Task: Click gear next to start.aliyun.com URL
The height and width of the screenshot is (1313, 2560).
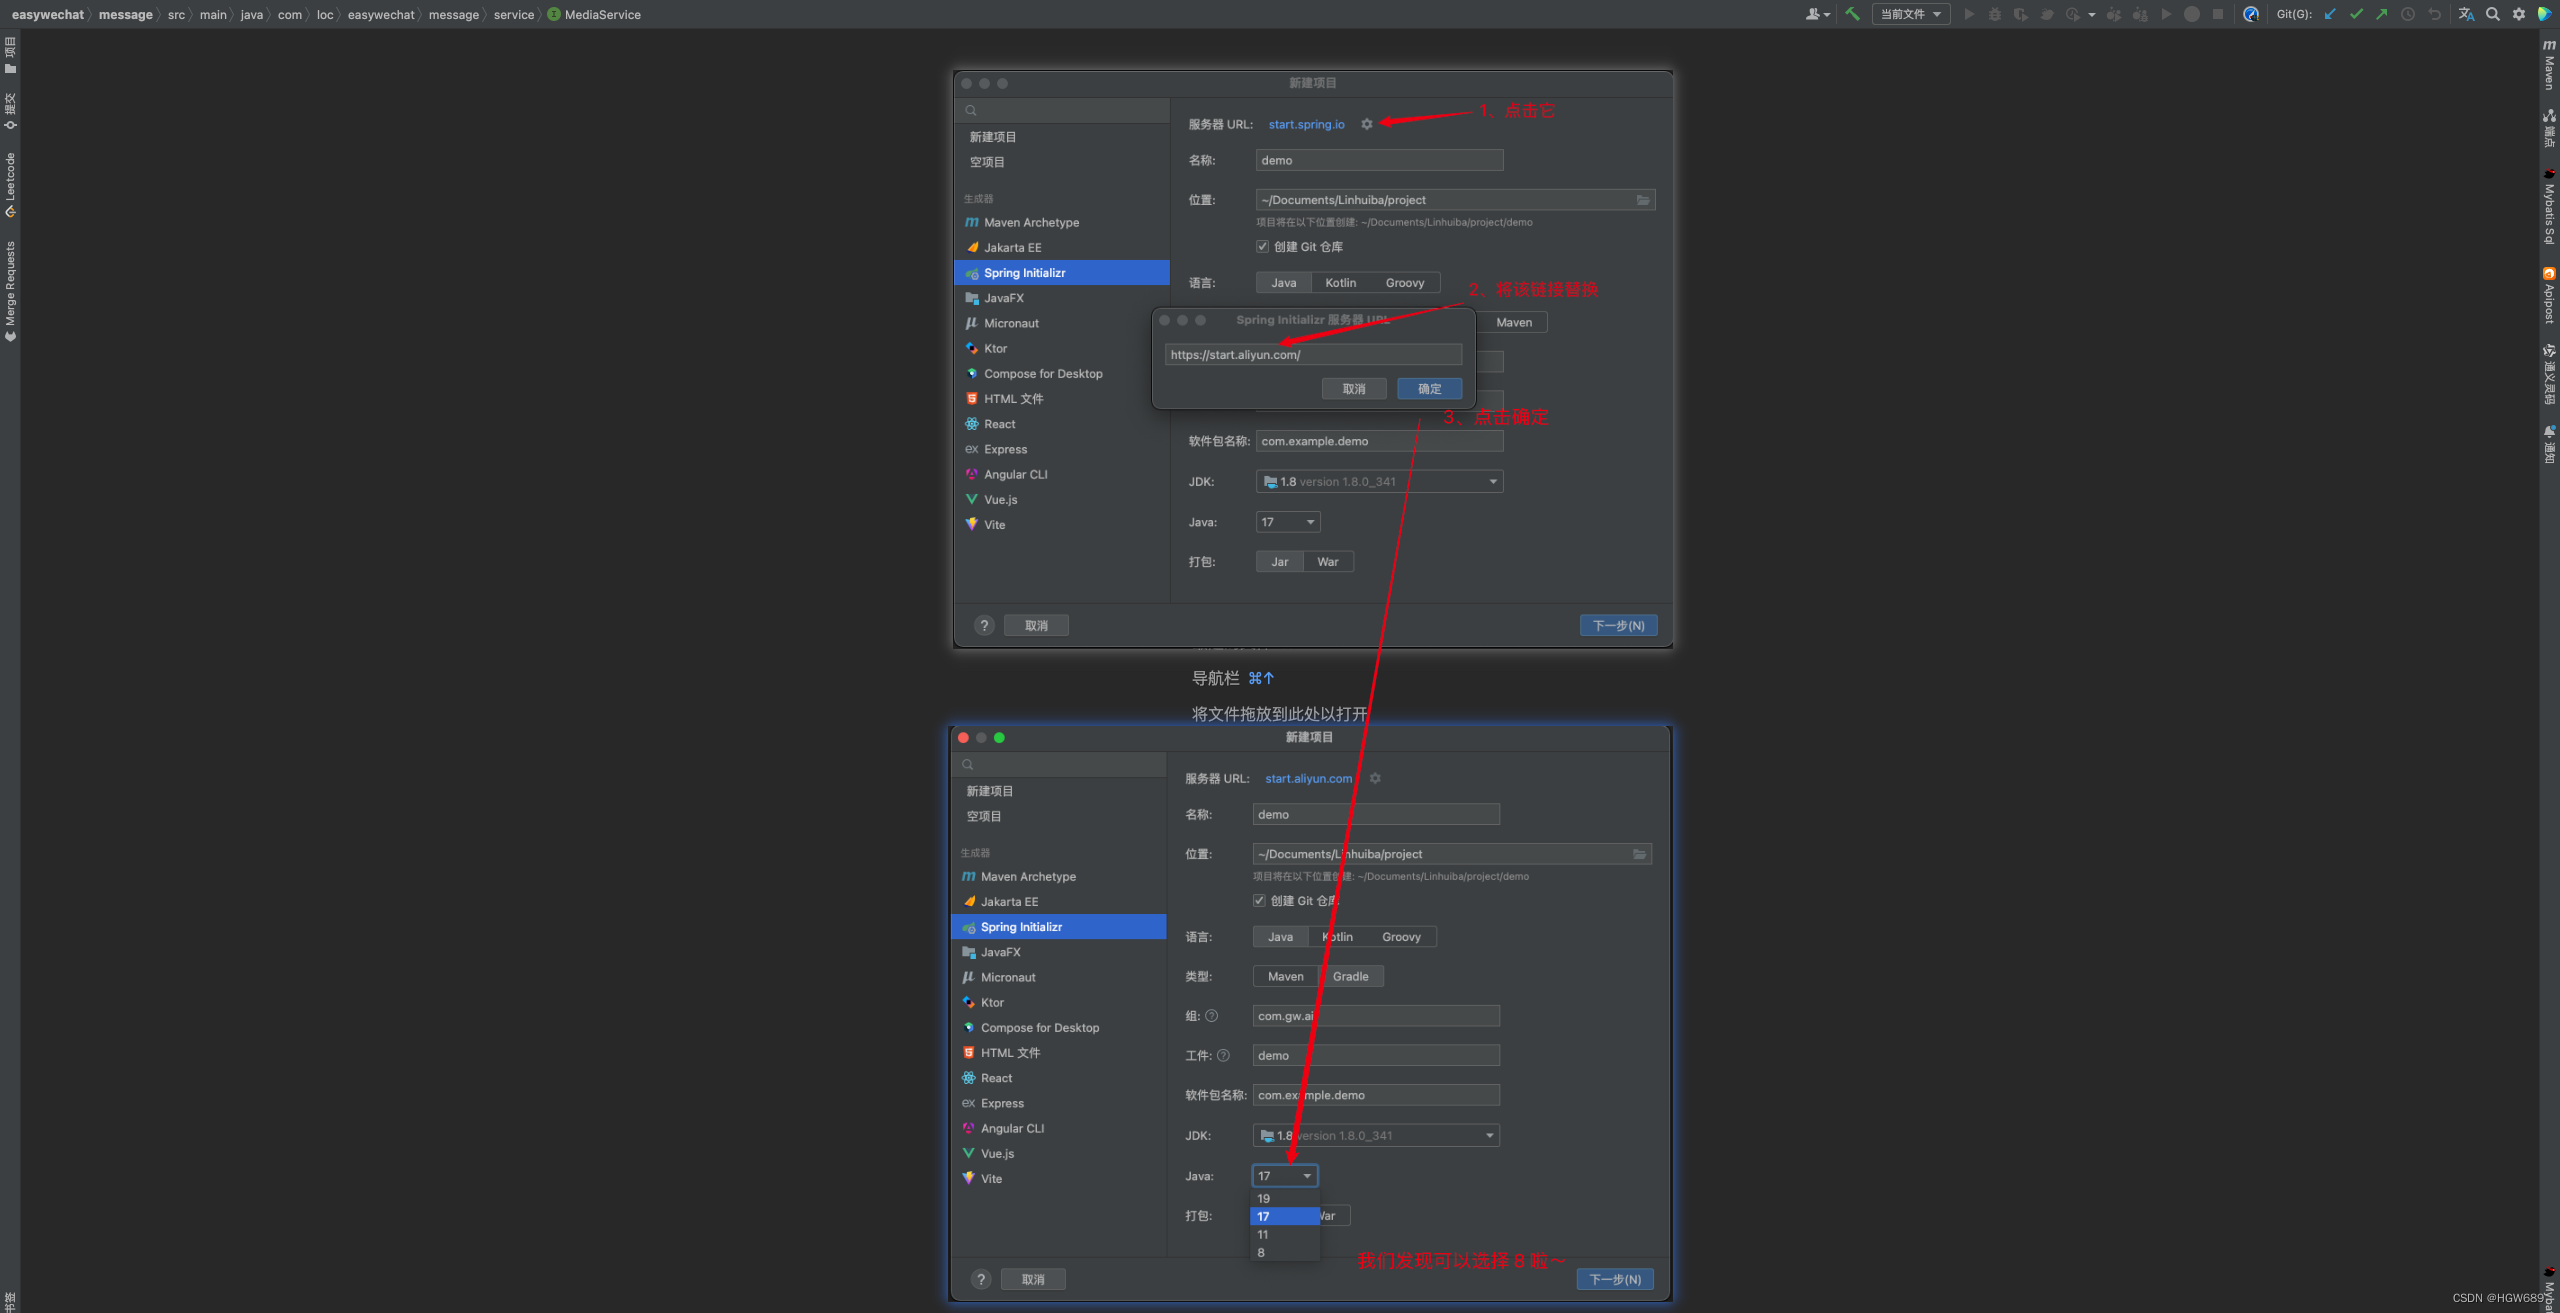Action: 1375,778
